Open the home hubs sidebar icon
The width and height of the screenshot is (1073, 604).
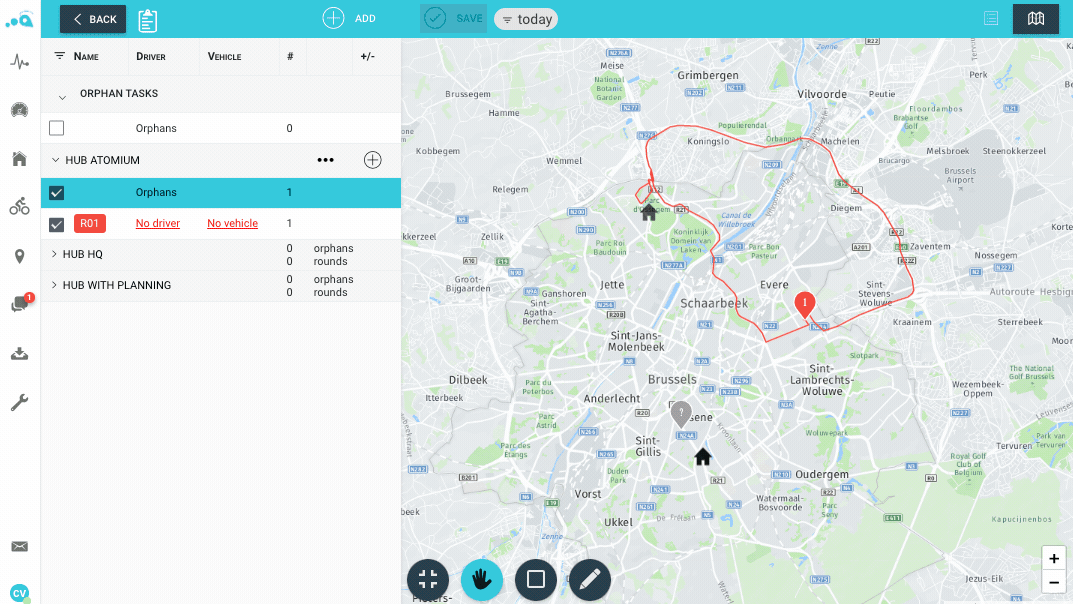click(19, 159)
